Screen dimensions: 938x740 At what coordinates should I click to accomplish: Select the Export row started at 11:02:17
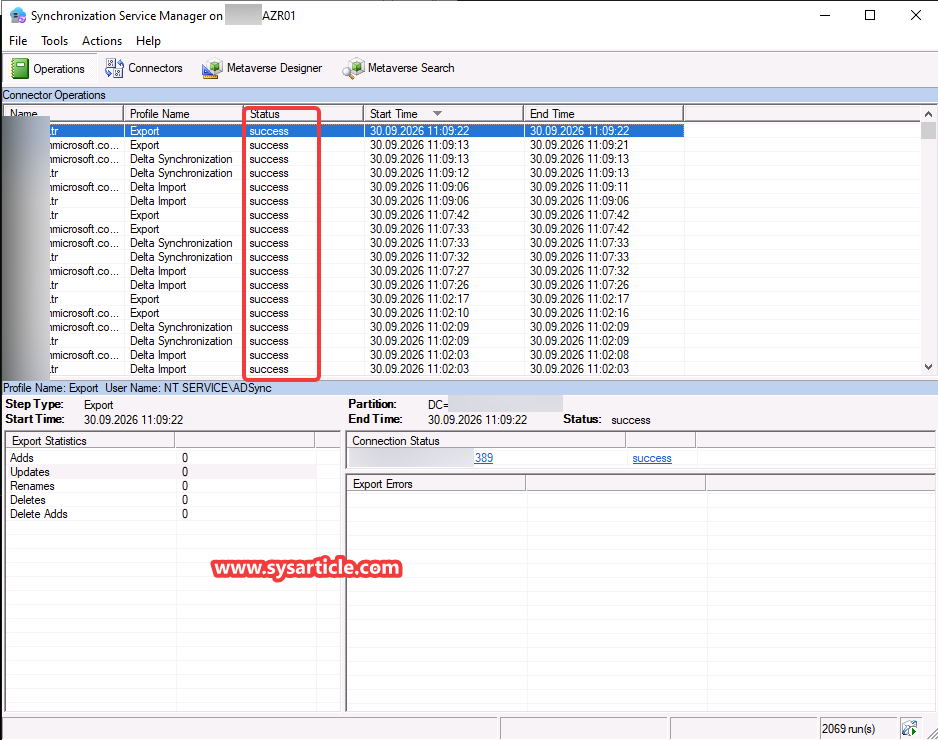click(343, 299)
